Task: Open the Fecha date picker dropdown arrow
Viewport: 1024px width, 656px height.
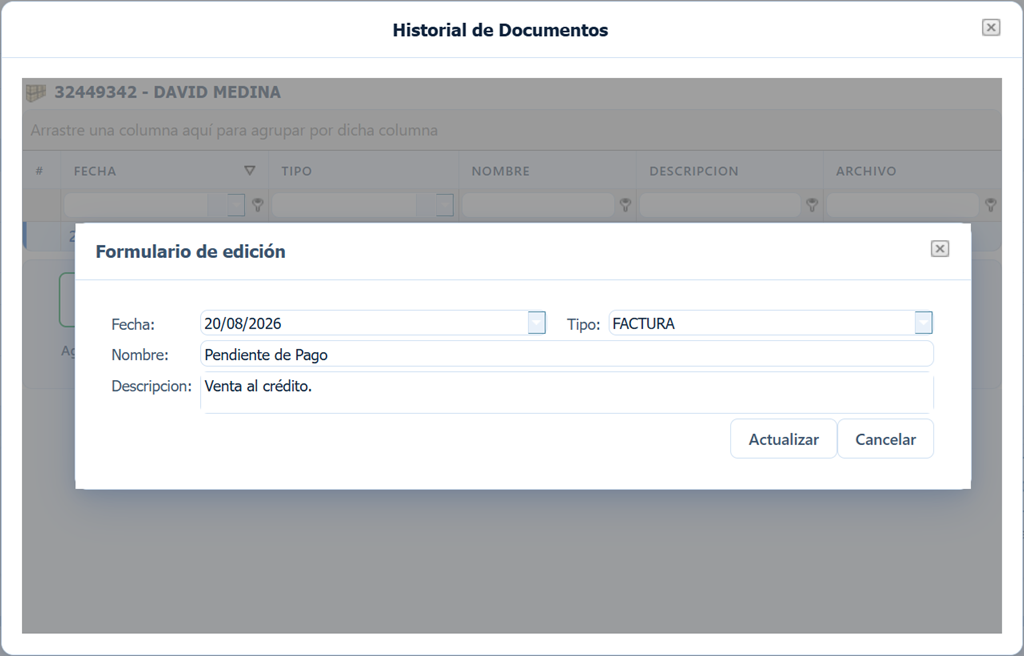Action: pyautogui.click(x=536, y=323)
